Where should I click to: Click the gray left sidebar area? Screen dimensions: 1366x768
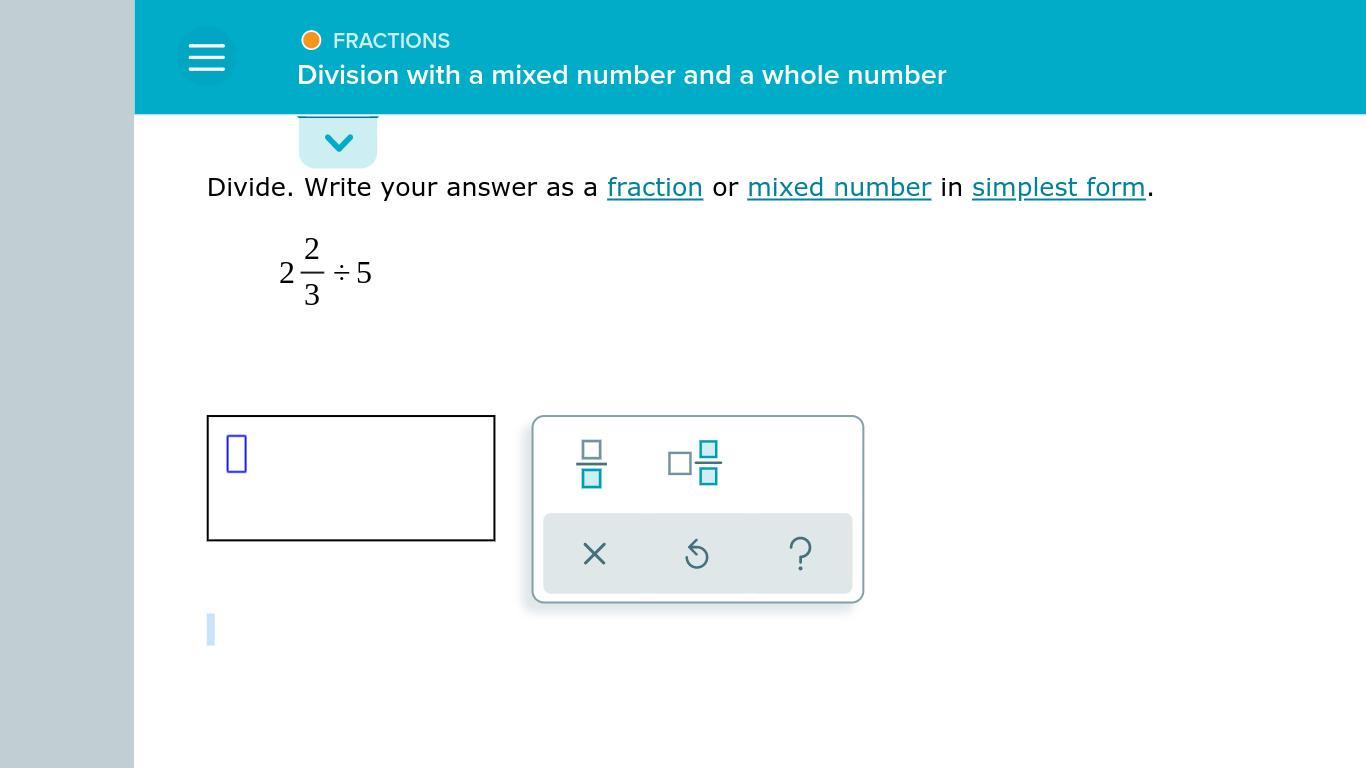[x=67, y=384]
